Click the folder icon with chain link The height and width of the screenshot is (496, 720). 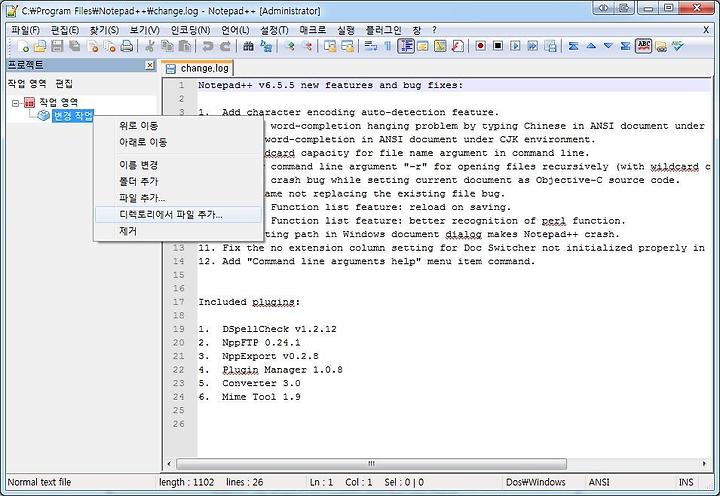tap(661, 46)
